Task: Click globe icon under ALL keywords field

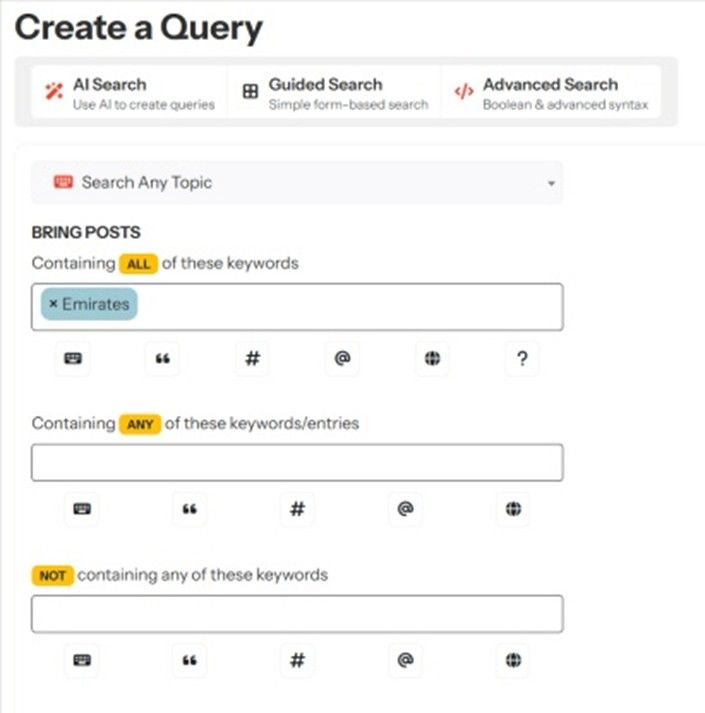Action: click(x=432, y=360)
